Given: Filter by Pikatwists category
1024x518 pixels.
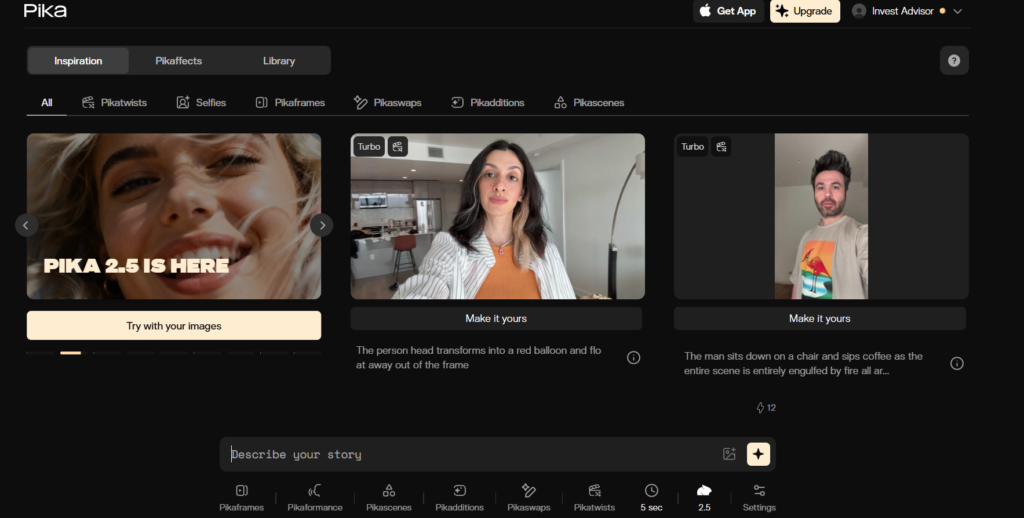Looking at the screenshot, I should click(114, 103).
